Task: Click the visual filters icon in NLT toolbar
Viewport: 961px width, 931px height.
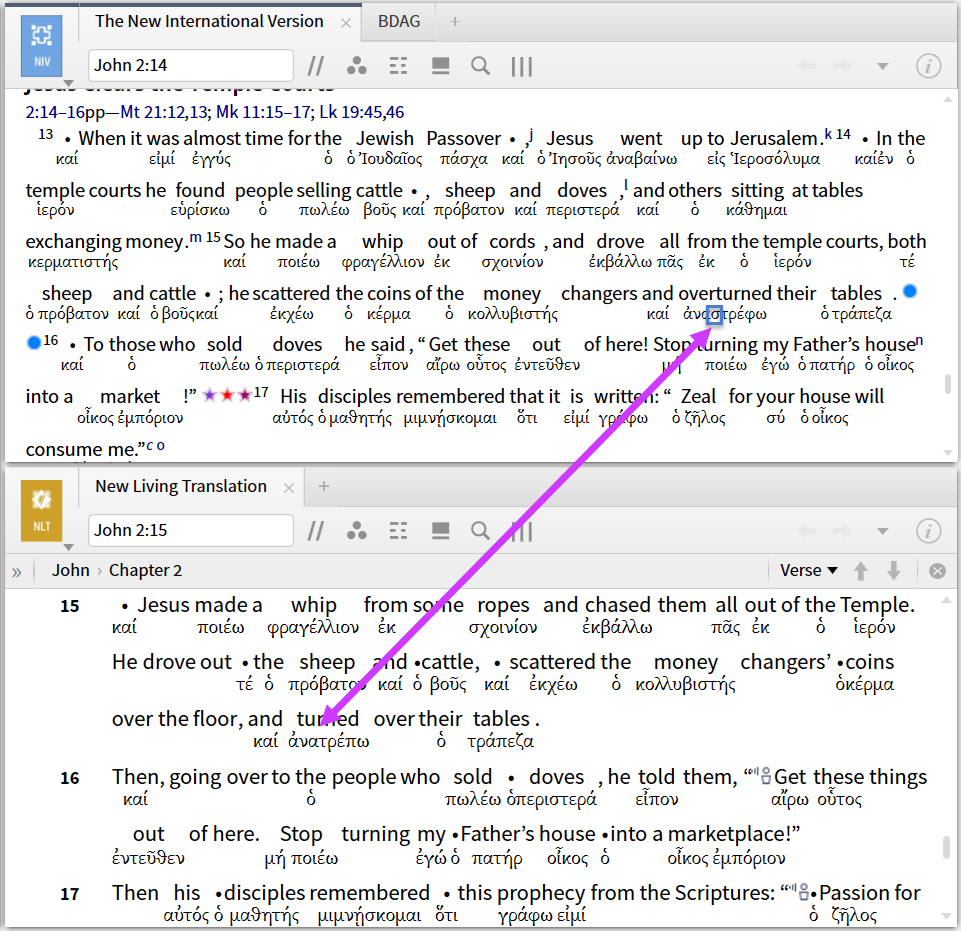Action: pyautogui.click(x=357, y=531)
